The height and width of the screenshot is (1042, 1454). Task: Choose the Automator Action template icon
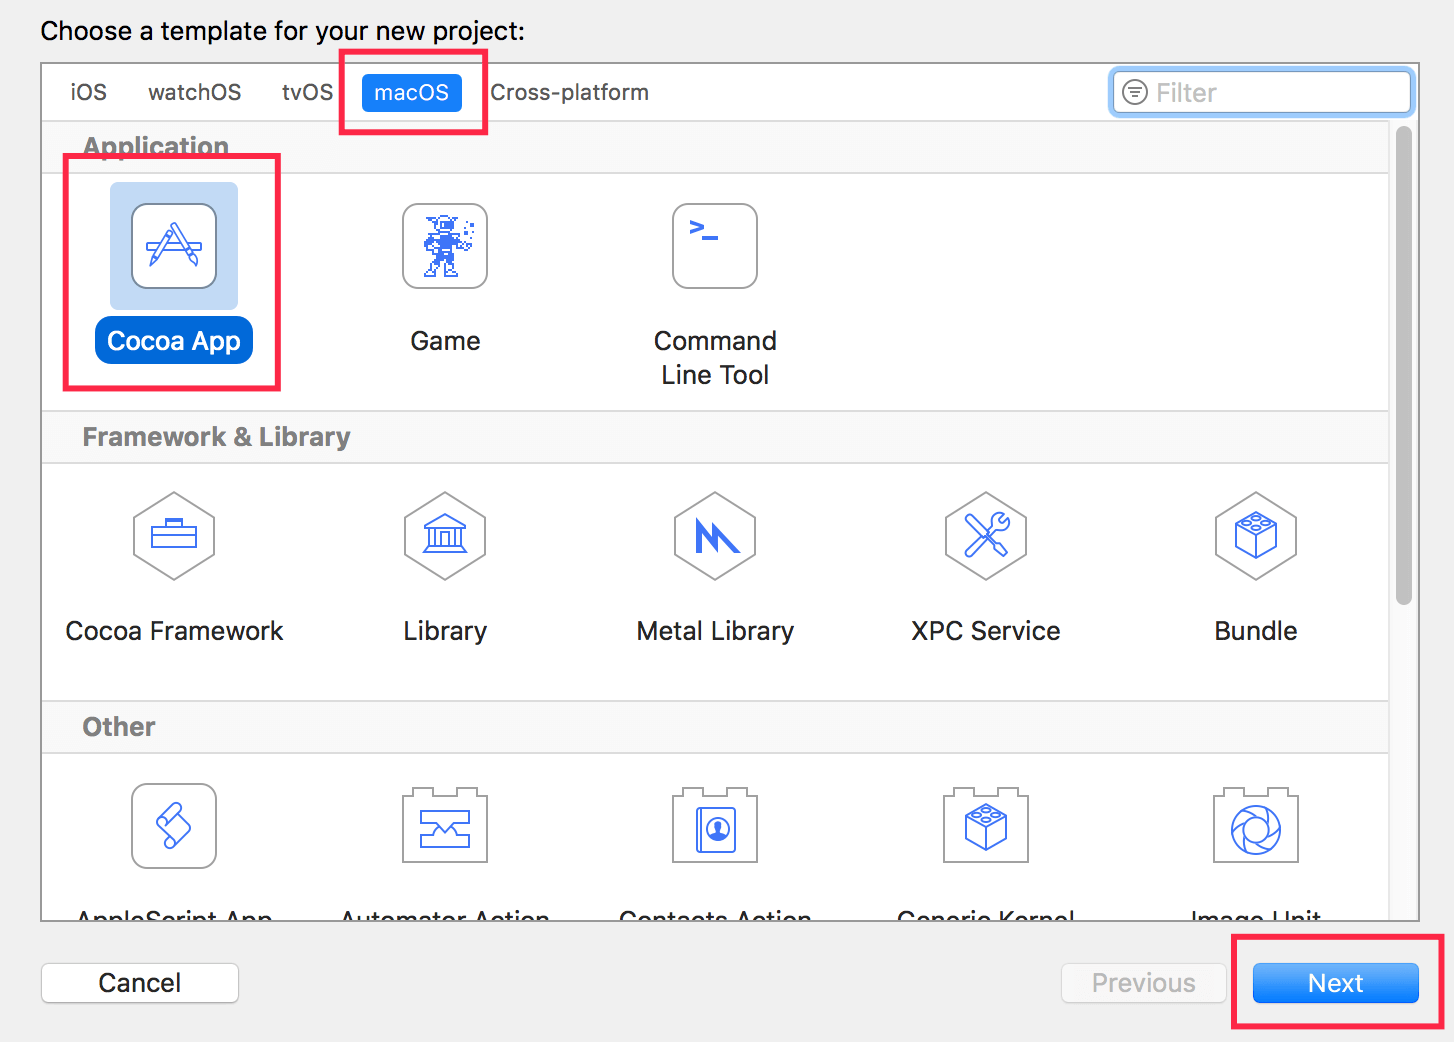click(x=445, y=826)
